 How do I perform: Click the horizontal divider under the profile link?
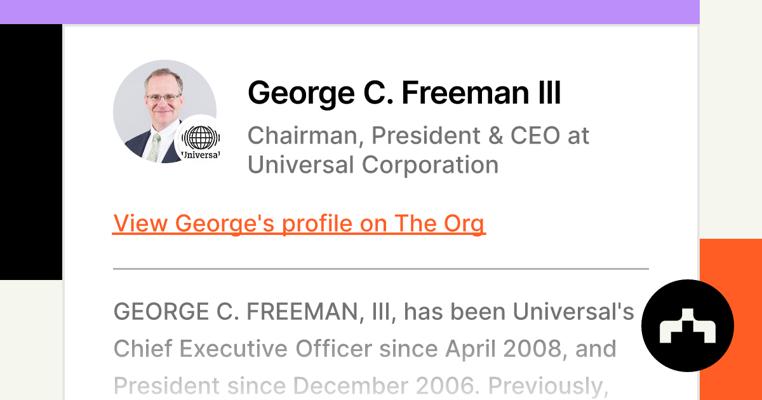coord(380,269)
